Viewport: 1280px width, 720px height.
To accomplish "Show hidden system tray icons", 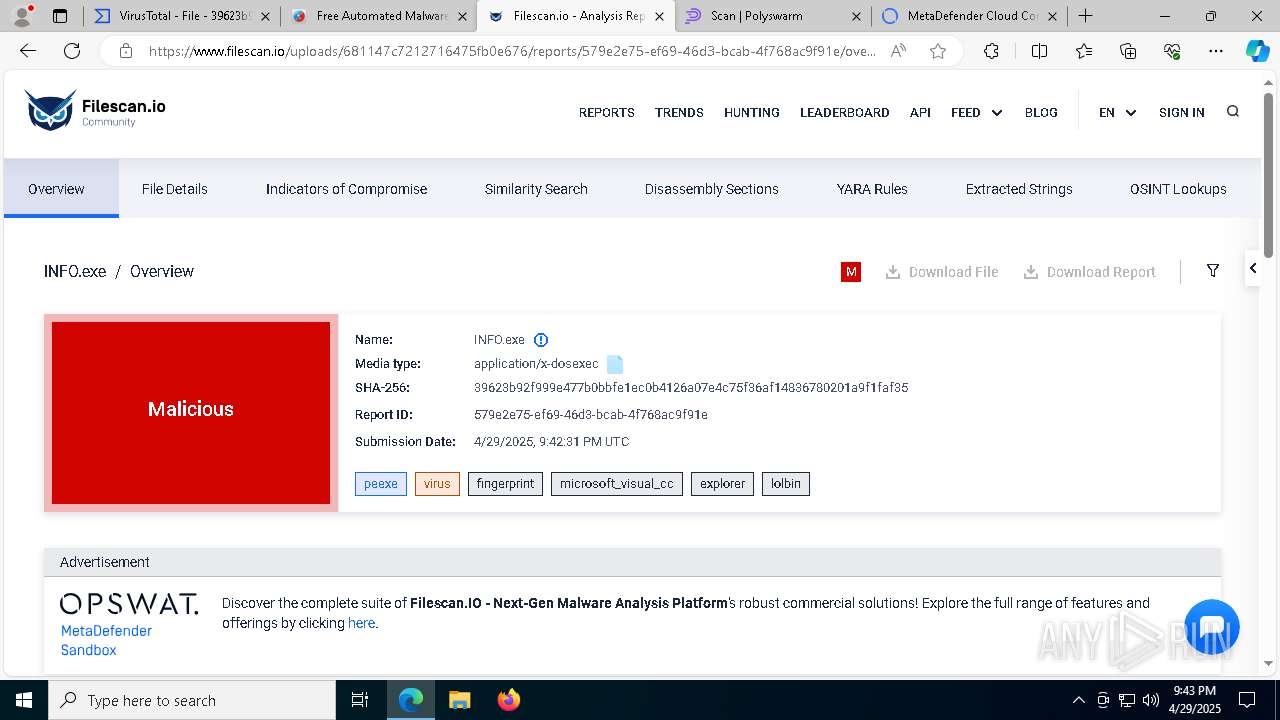I will point(1078,700).
